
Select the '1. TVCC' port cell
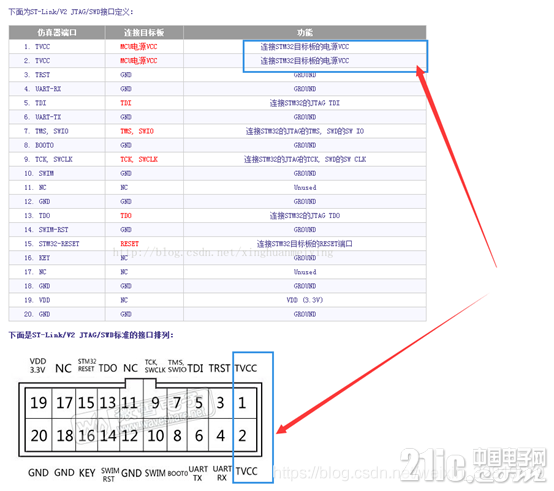57,47
